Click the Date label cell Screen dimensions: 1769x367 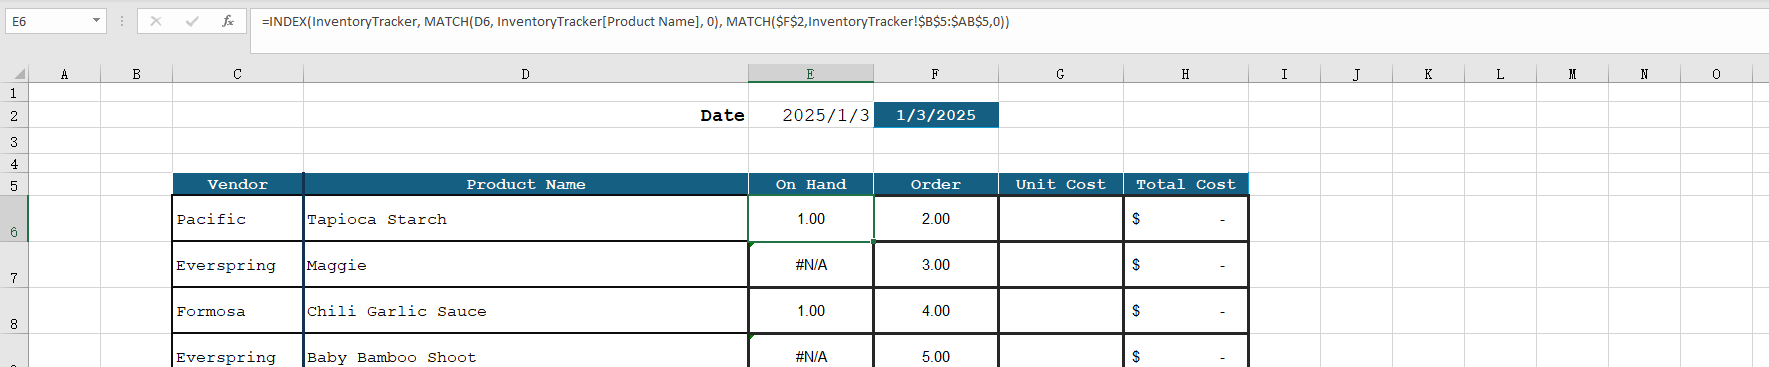(525, 115)
